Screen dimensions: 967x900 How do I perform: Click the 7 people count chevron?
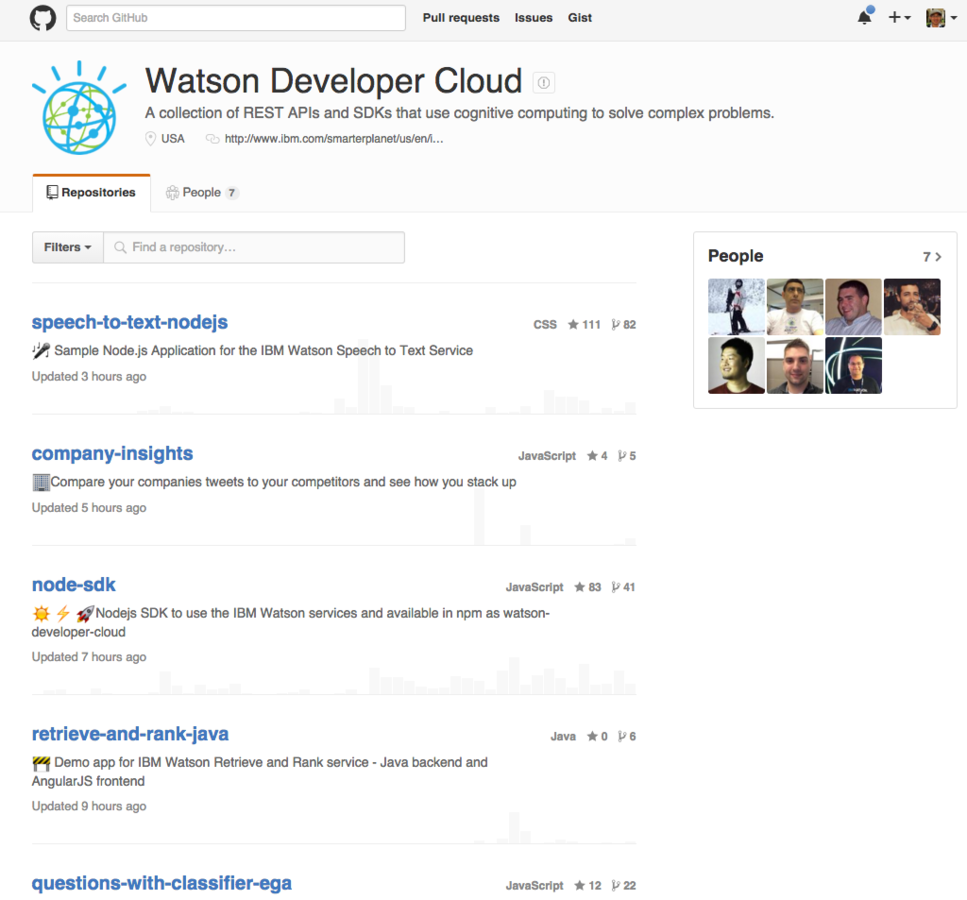pyautogui.click(x=932, y=257)
